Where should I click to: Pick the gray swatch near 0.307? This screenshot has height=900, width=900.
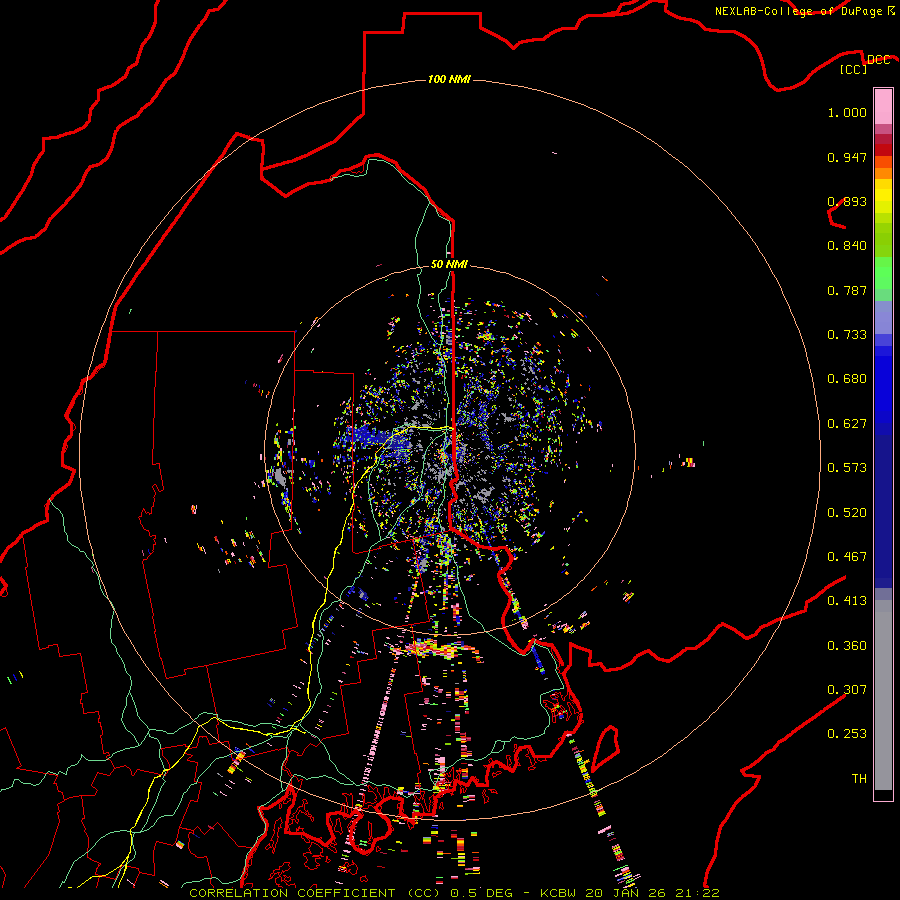click(x=883, y=695)
